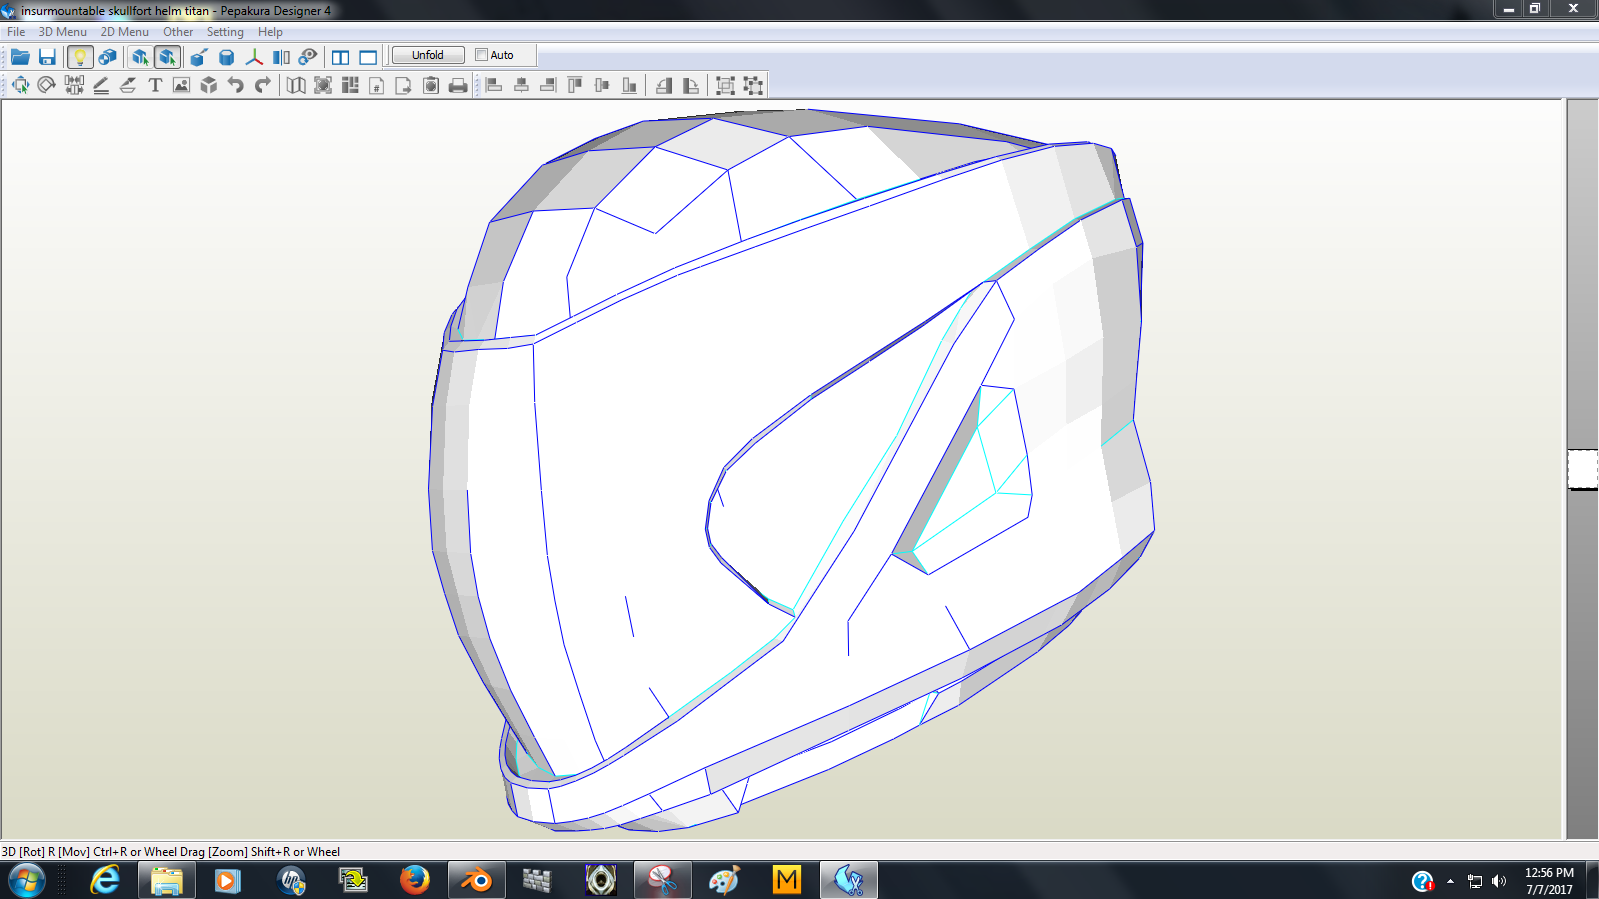The image size is (1599, 899).
Task: Click the undo arrow icon
Action: tap(236, 86)
